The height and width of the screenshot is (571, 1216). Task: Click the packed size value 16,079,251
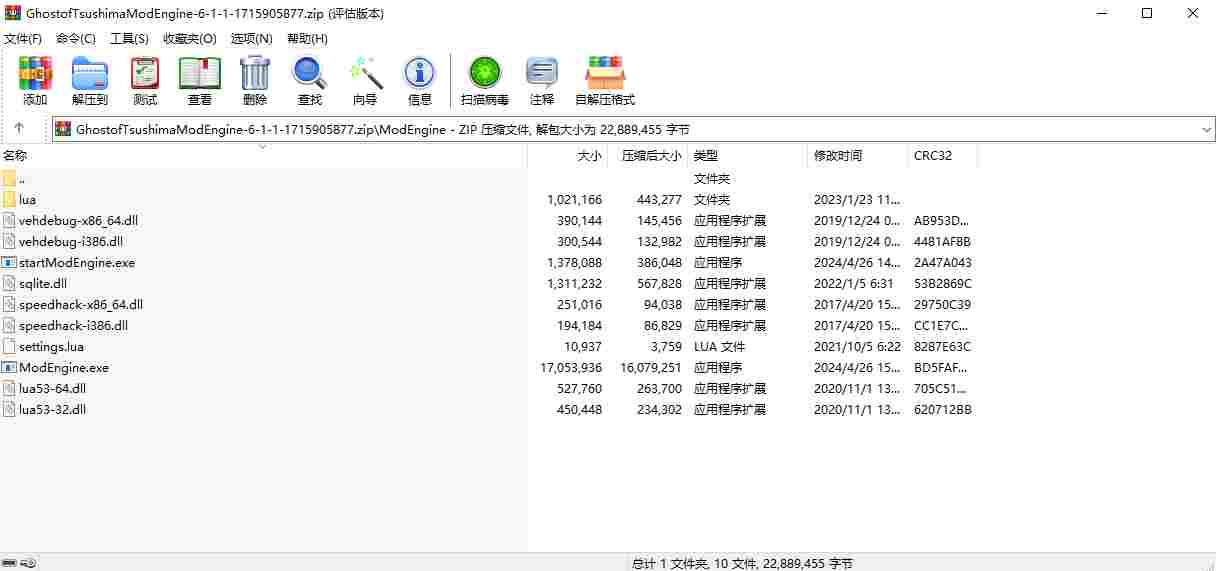tap(651, 368)
